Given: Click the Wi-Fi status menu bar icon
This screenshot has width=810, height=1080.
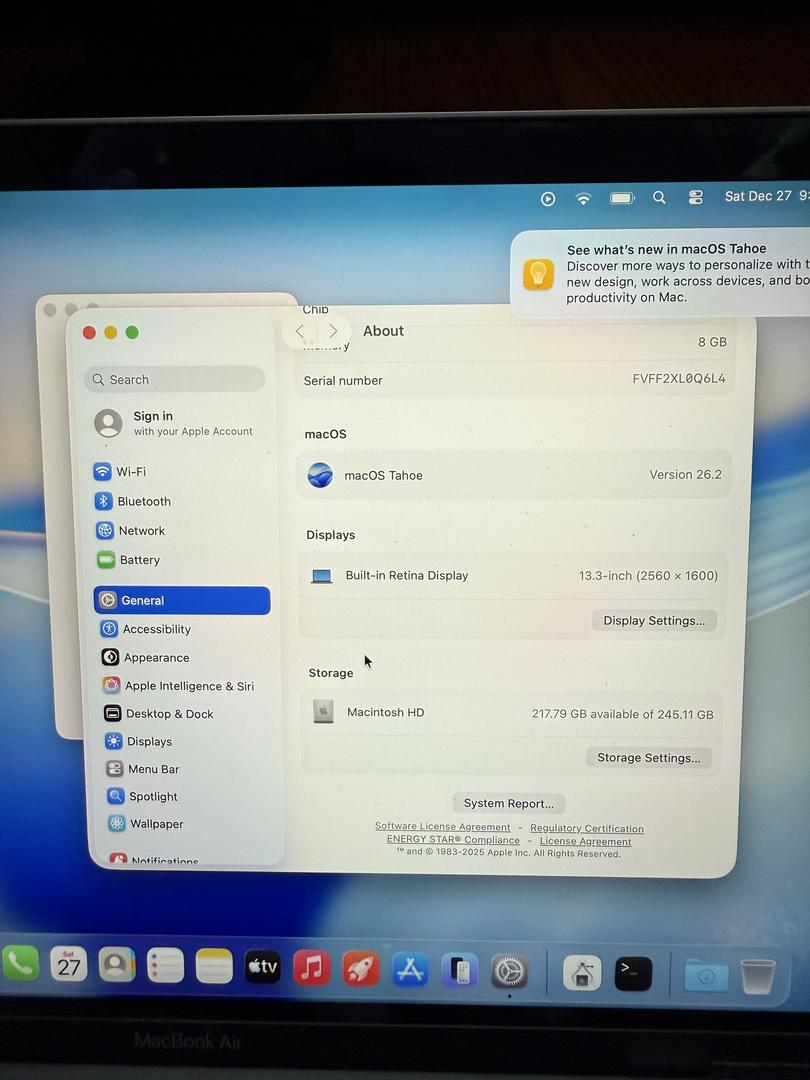Looking at the screenshot, I should click(583, 198).
